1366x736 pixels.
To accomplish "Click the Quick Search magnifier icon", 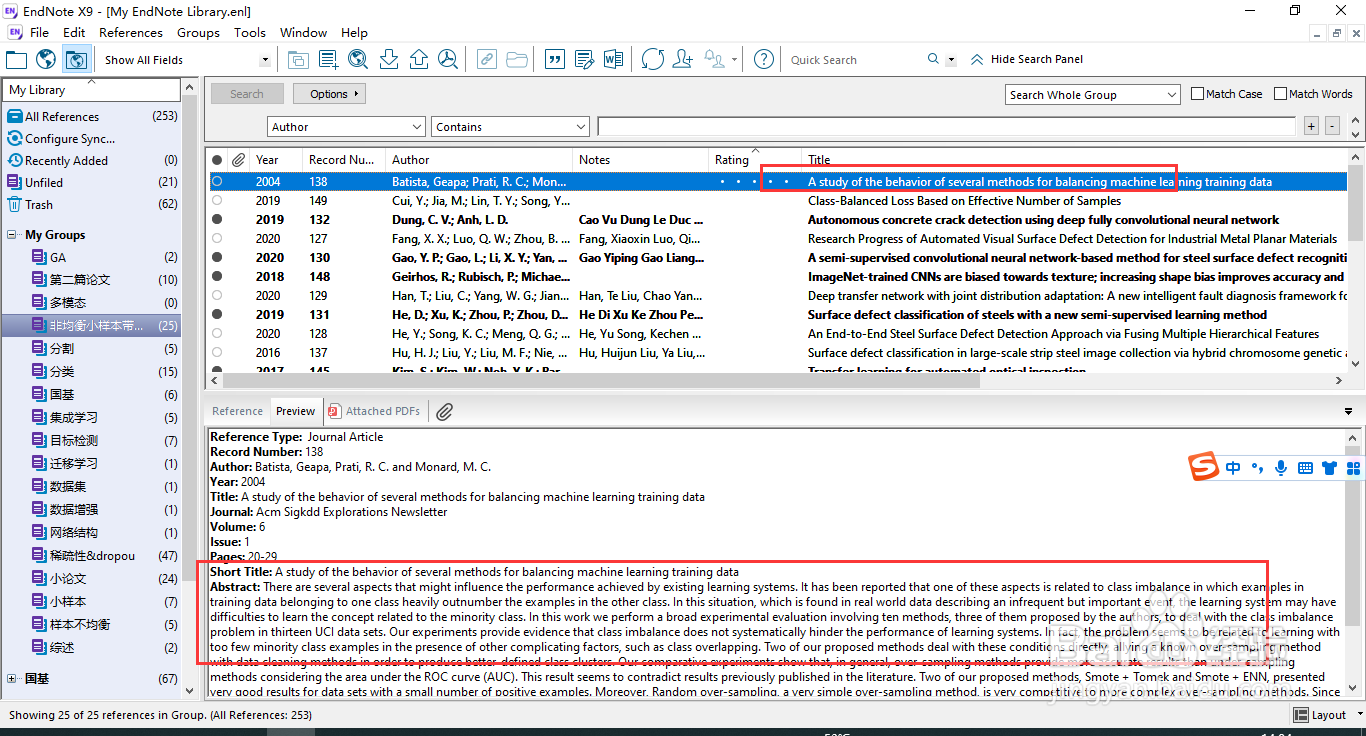I will click(934, 59).
